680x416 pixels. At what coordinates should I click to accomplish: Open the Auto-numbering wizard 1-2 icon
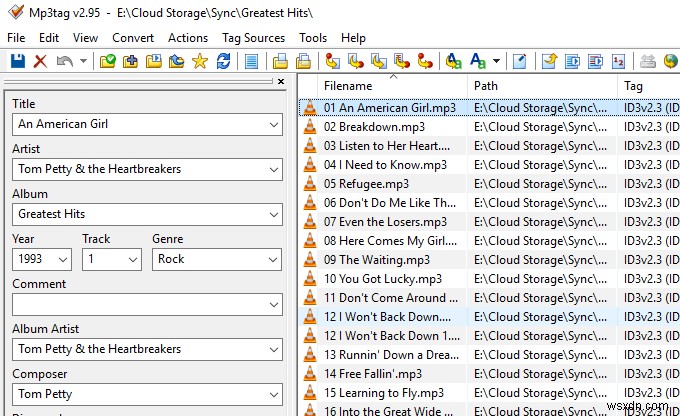click(618, 61)
